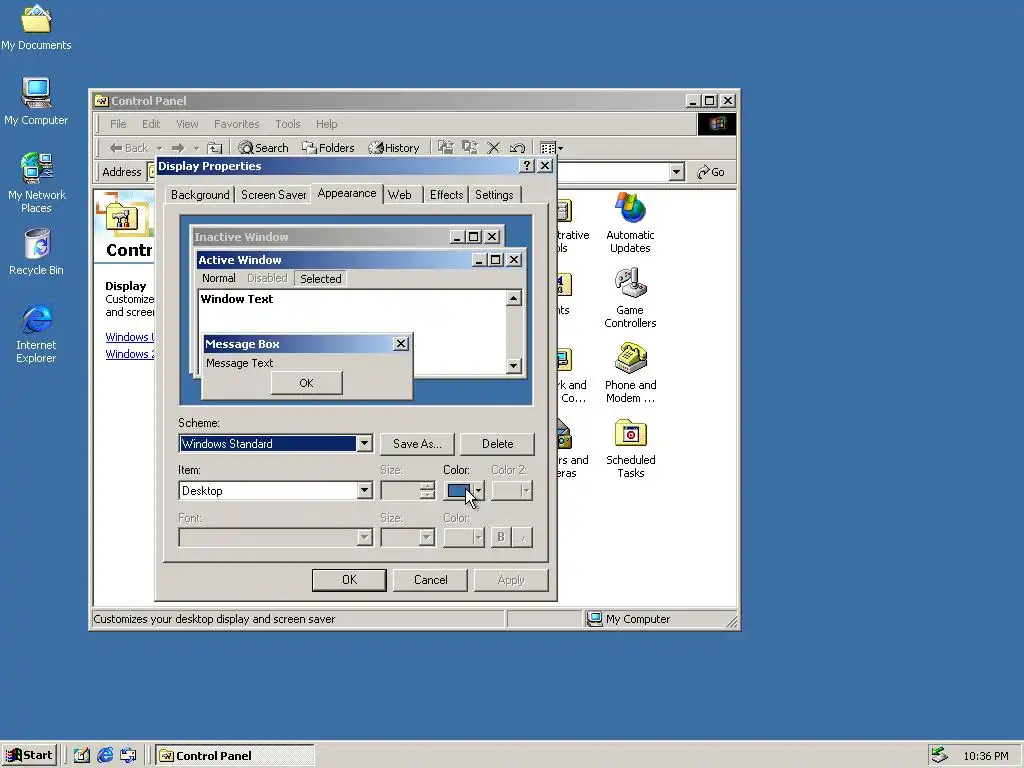Click preview OK button in message box
Image resolution: width=1024 pixels, height=768 pixels.
(306, 383)
